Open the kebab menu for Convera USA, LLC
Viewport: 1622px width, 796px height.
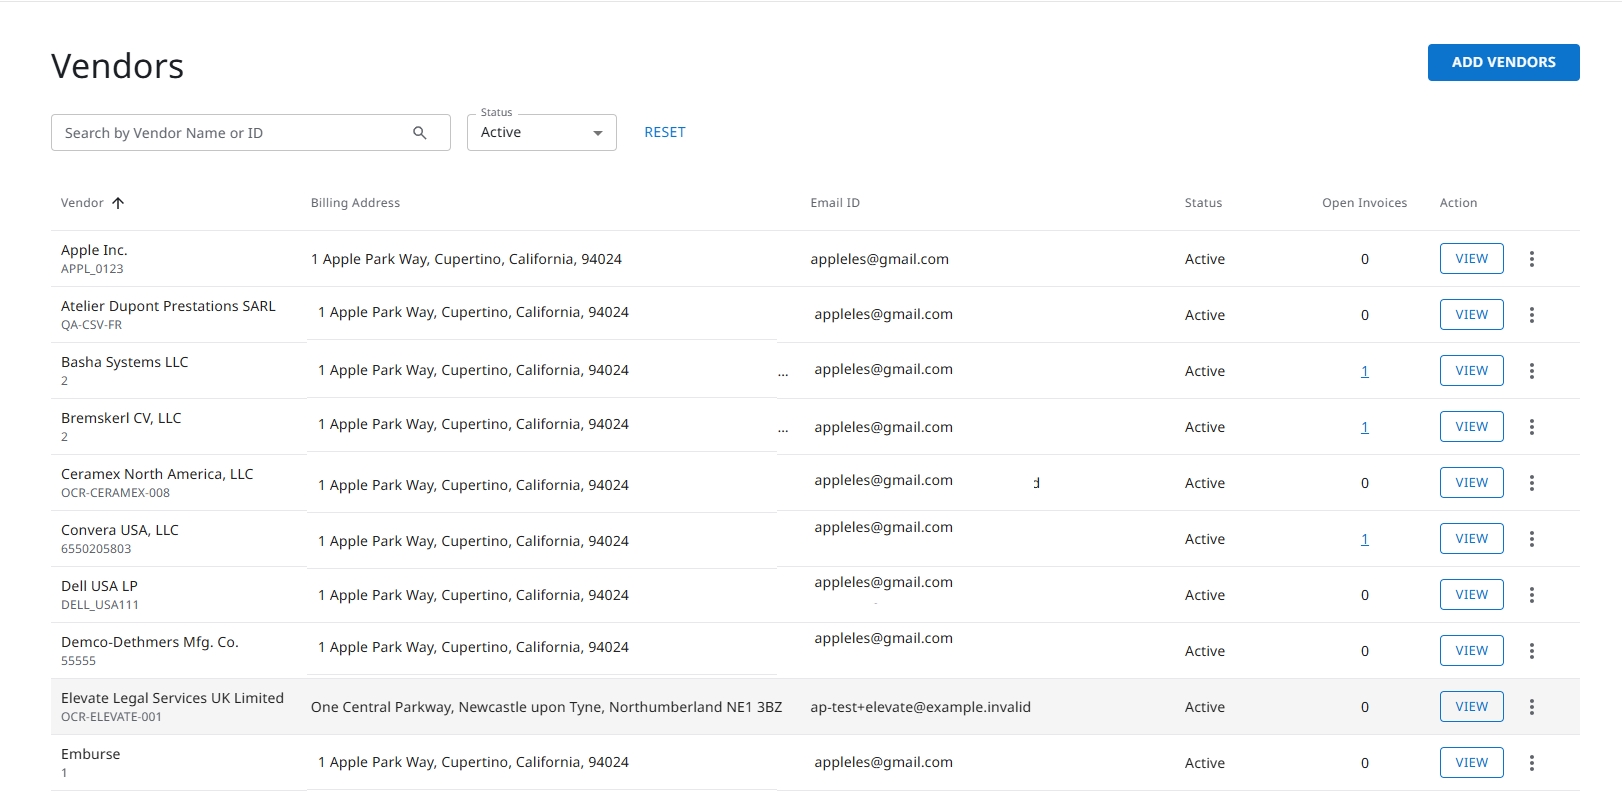point(1531,539)
